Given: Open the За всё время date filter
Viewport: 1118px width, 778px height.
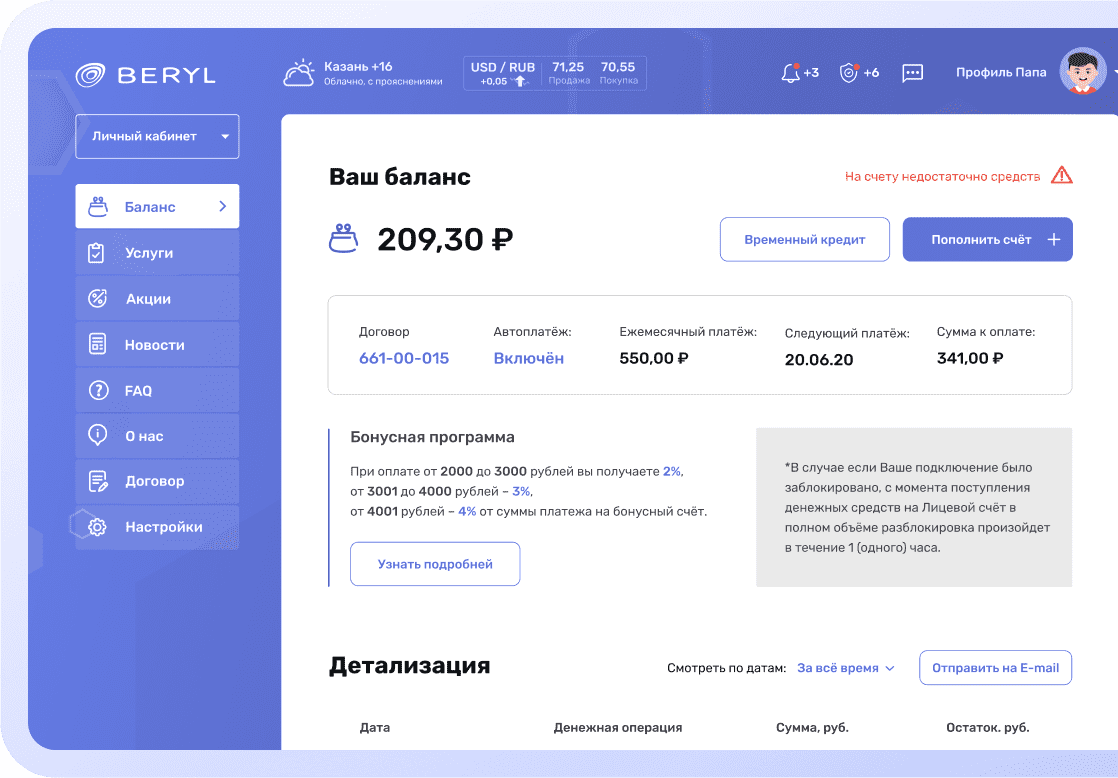Looking at the screenshot, I should (845, 668).
